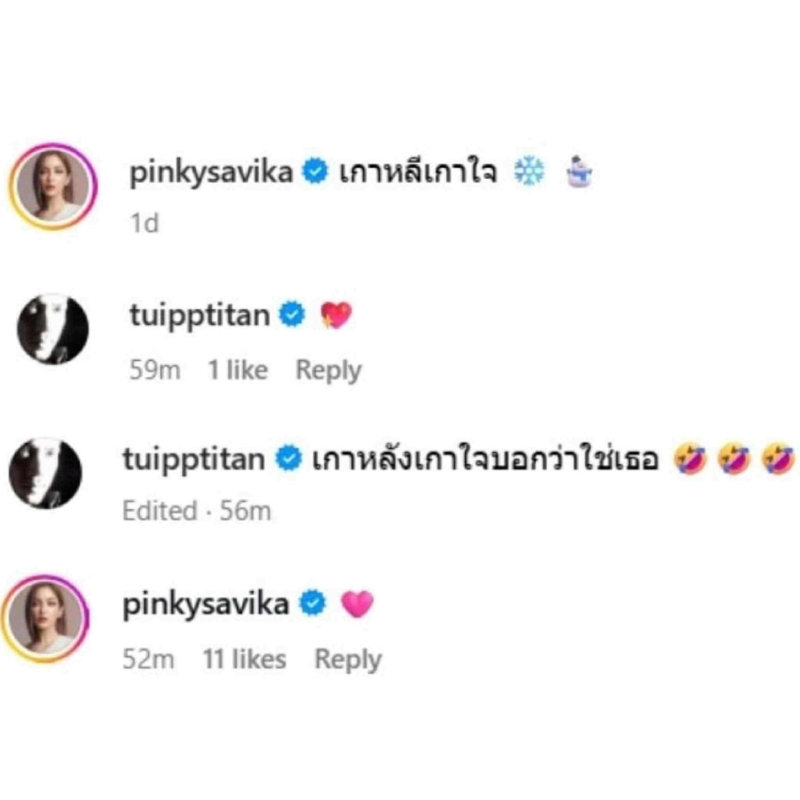This screenshot has height=800, width=800.
Task: Click the pink heart emoji from pinkysavika
Action: click(x=357, y=604)
